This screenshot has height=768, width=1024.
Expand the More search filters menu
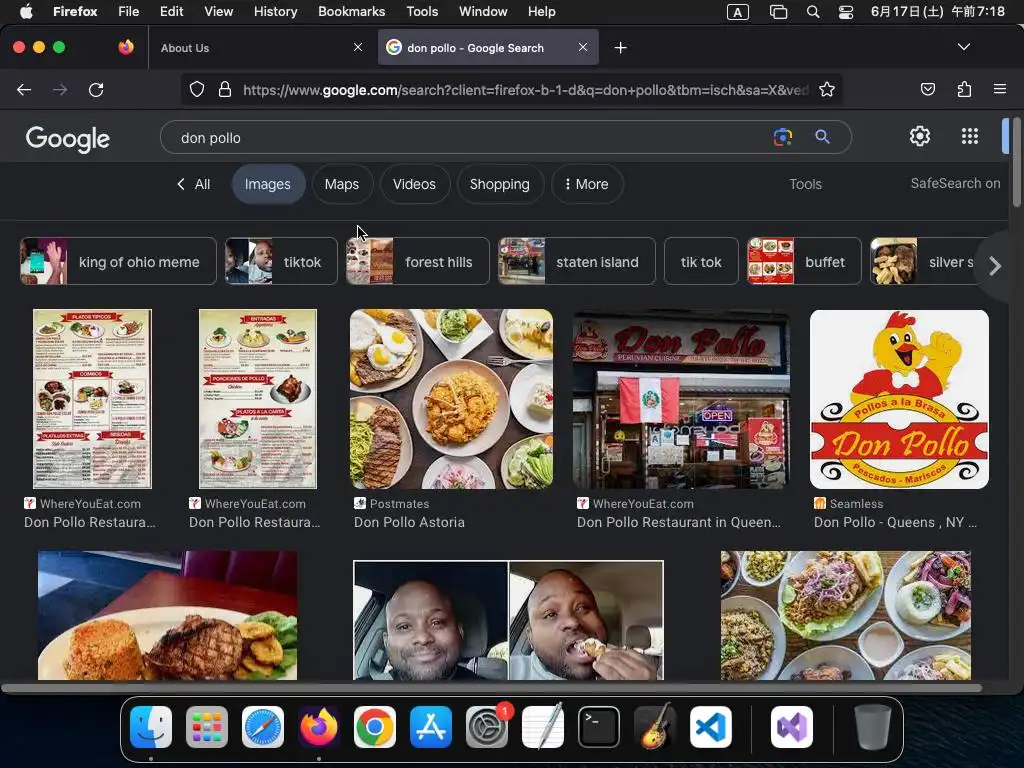click(x=586, y=184)
